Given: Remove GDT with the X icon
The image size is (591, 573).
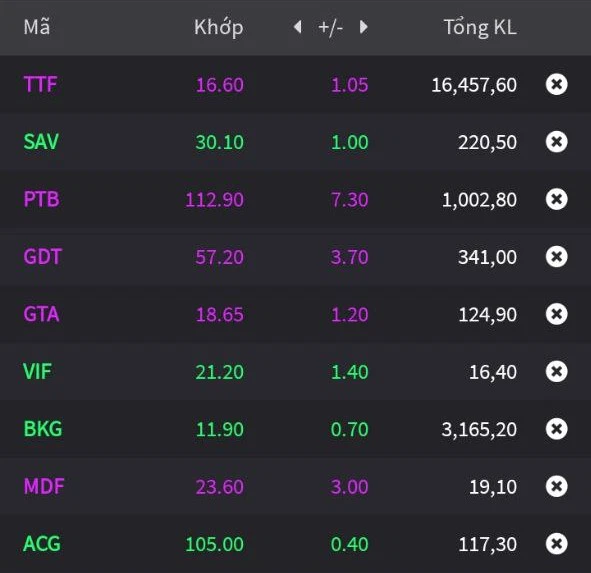Looking at the screenshot, I should pos(556,257).
